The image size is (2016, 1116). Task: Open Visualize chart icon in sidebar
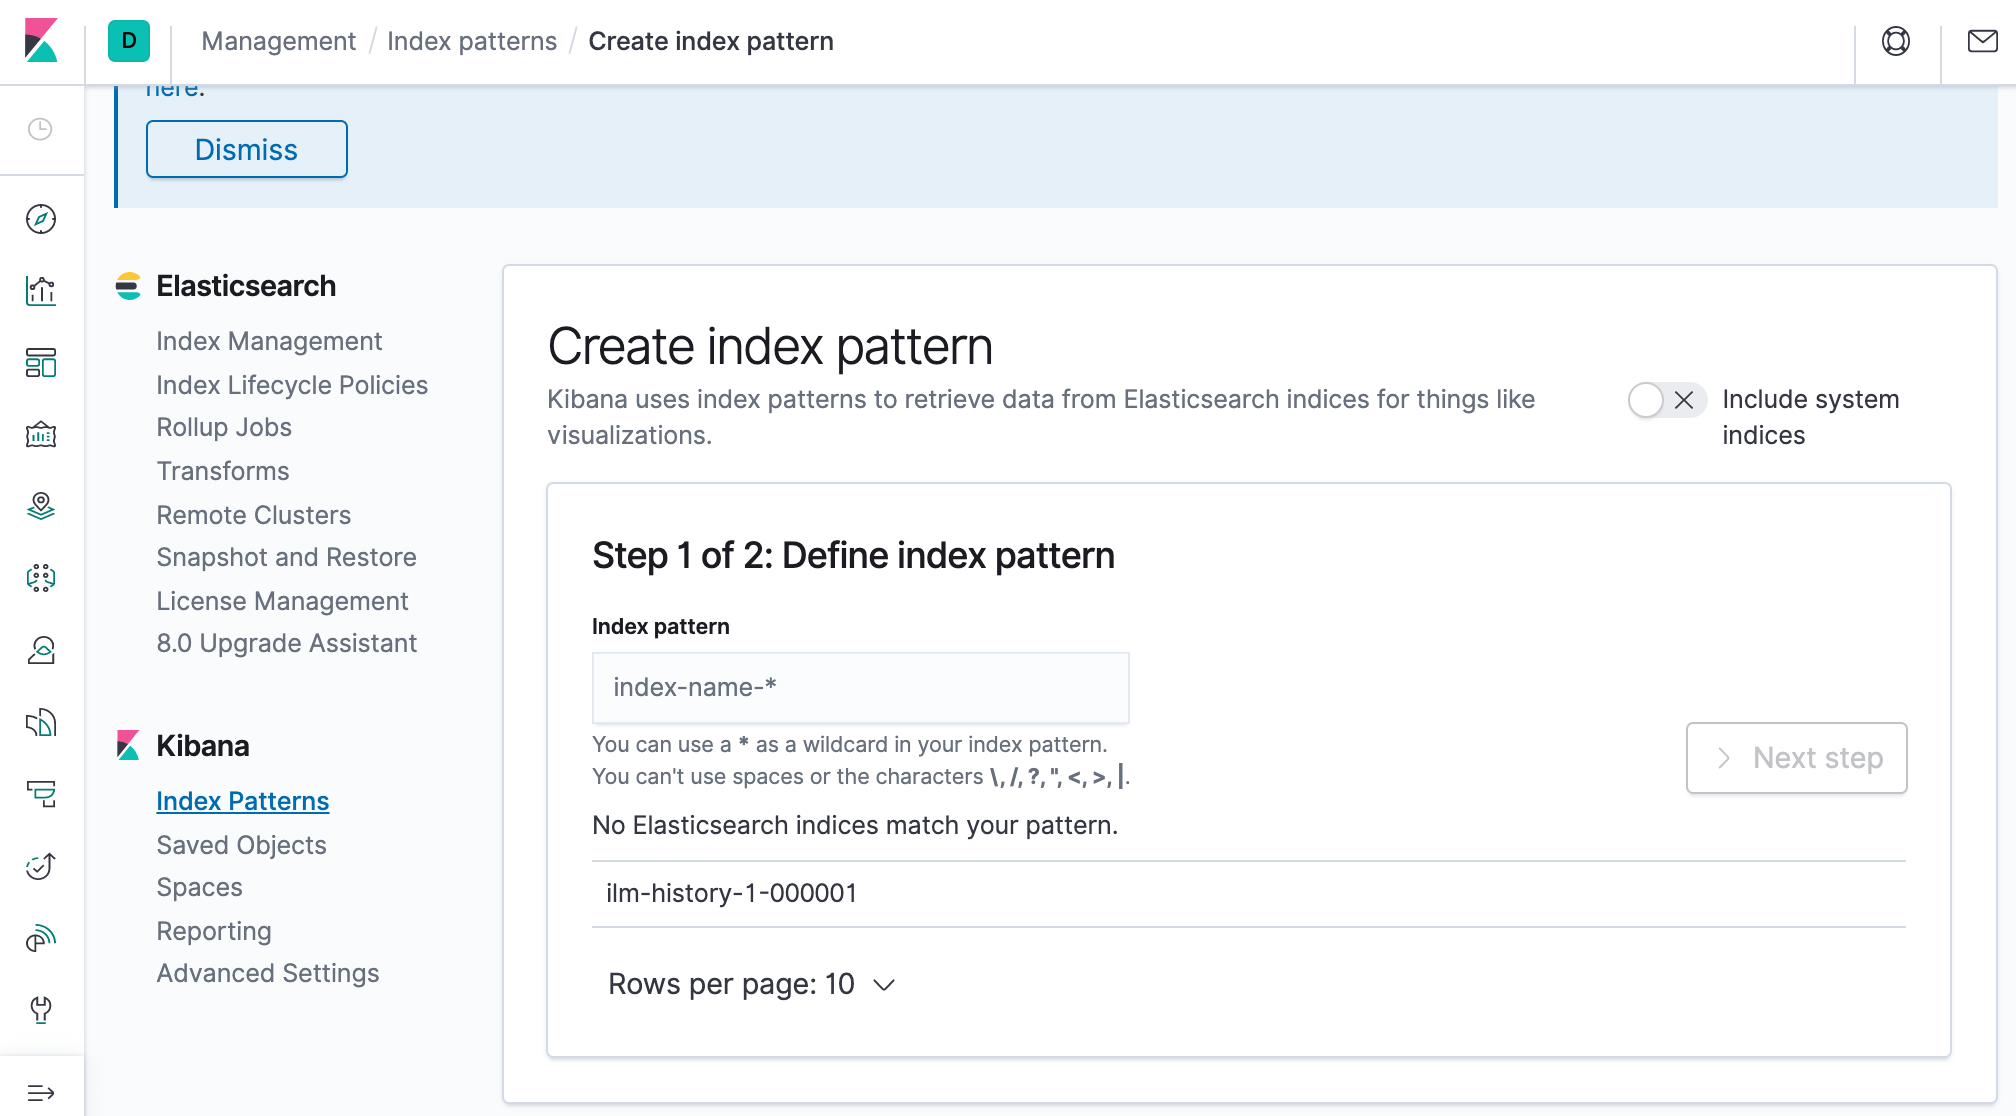(41, 291)
